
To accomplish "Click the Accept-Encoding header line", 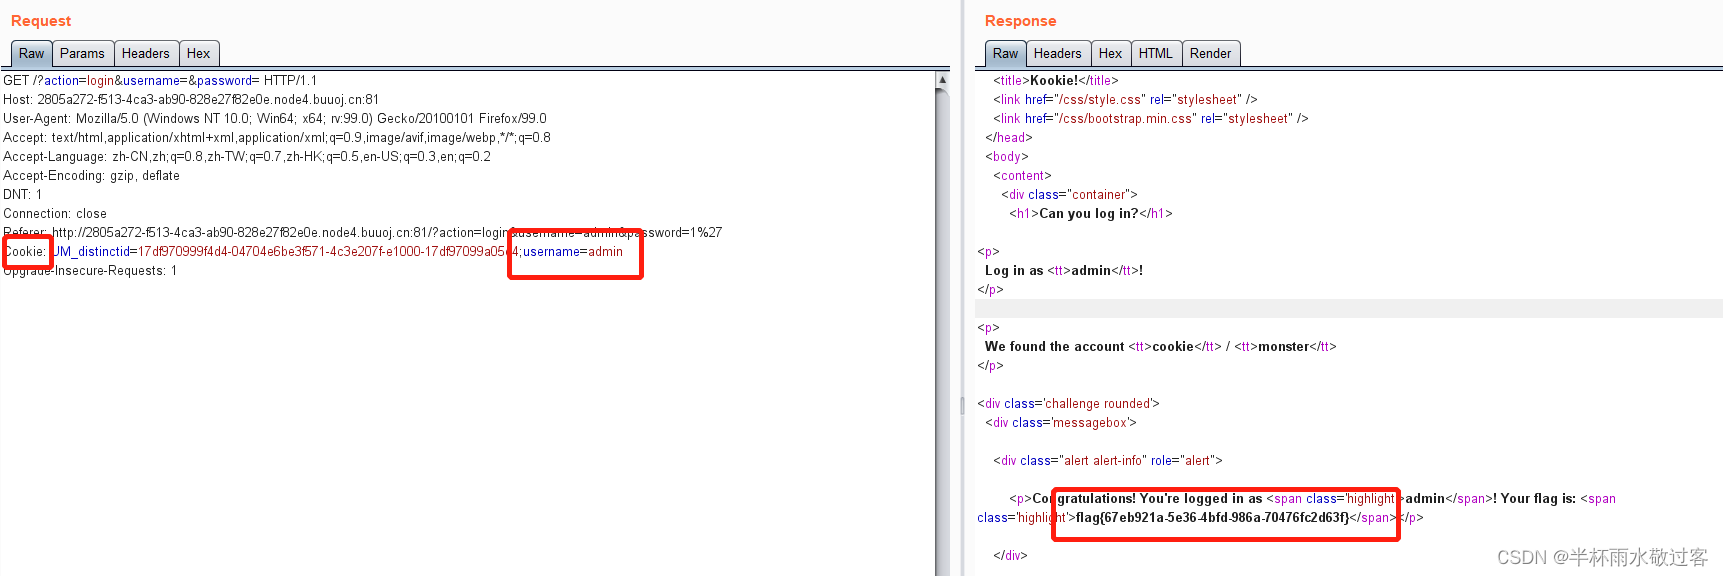I will [92, 176].
